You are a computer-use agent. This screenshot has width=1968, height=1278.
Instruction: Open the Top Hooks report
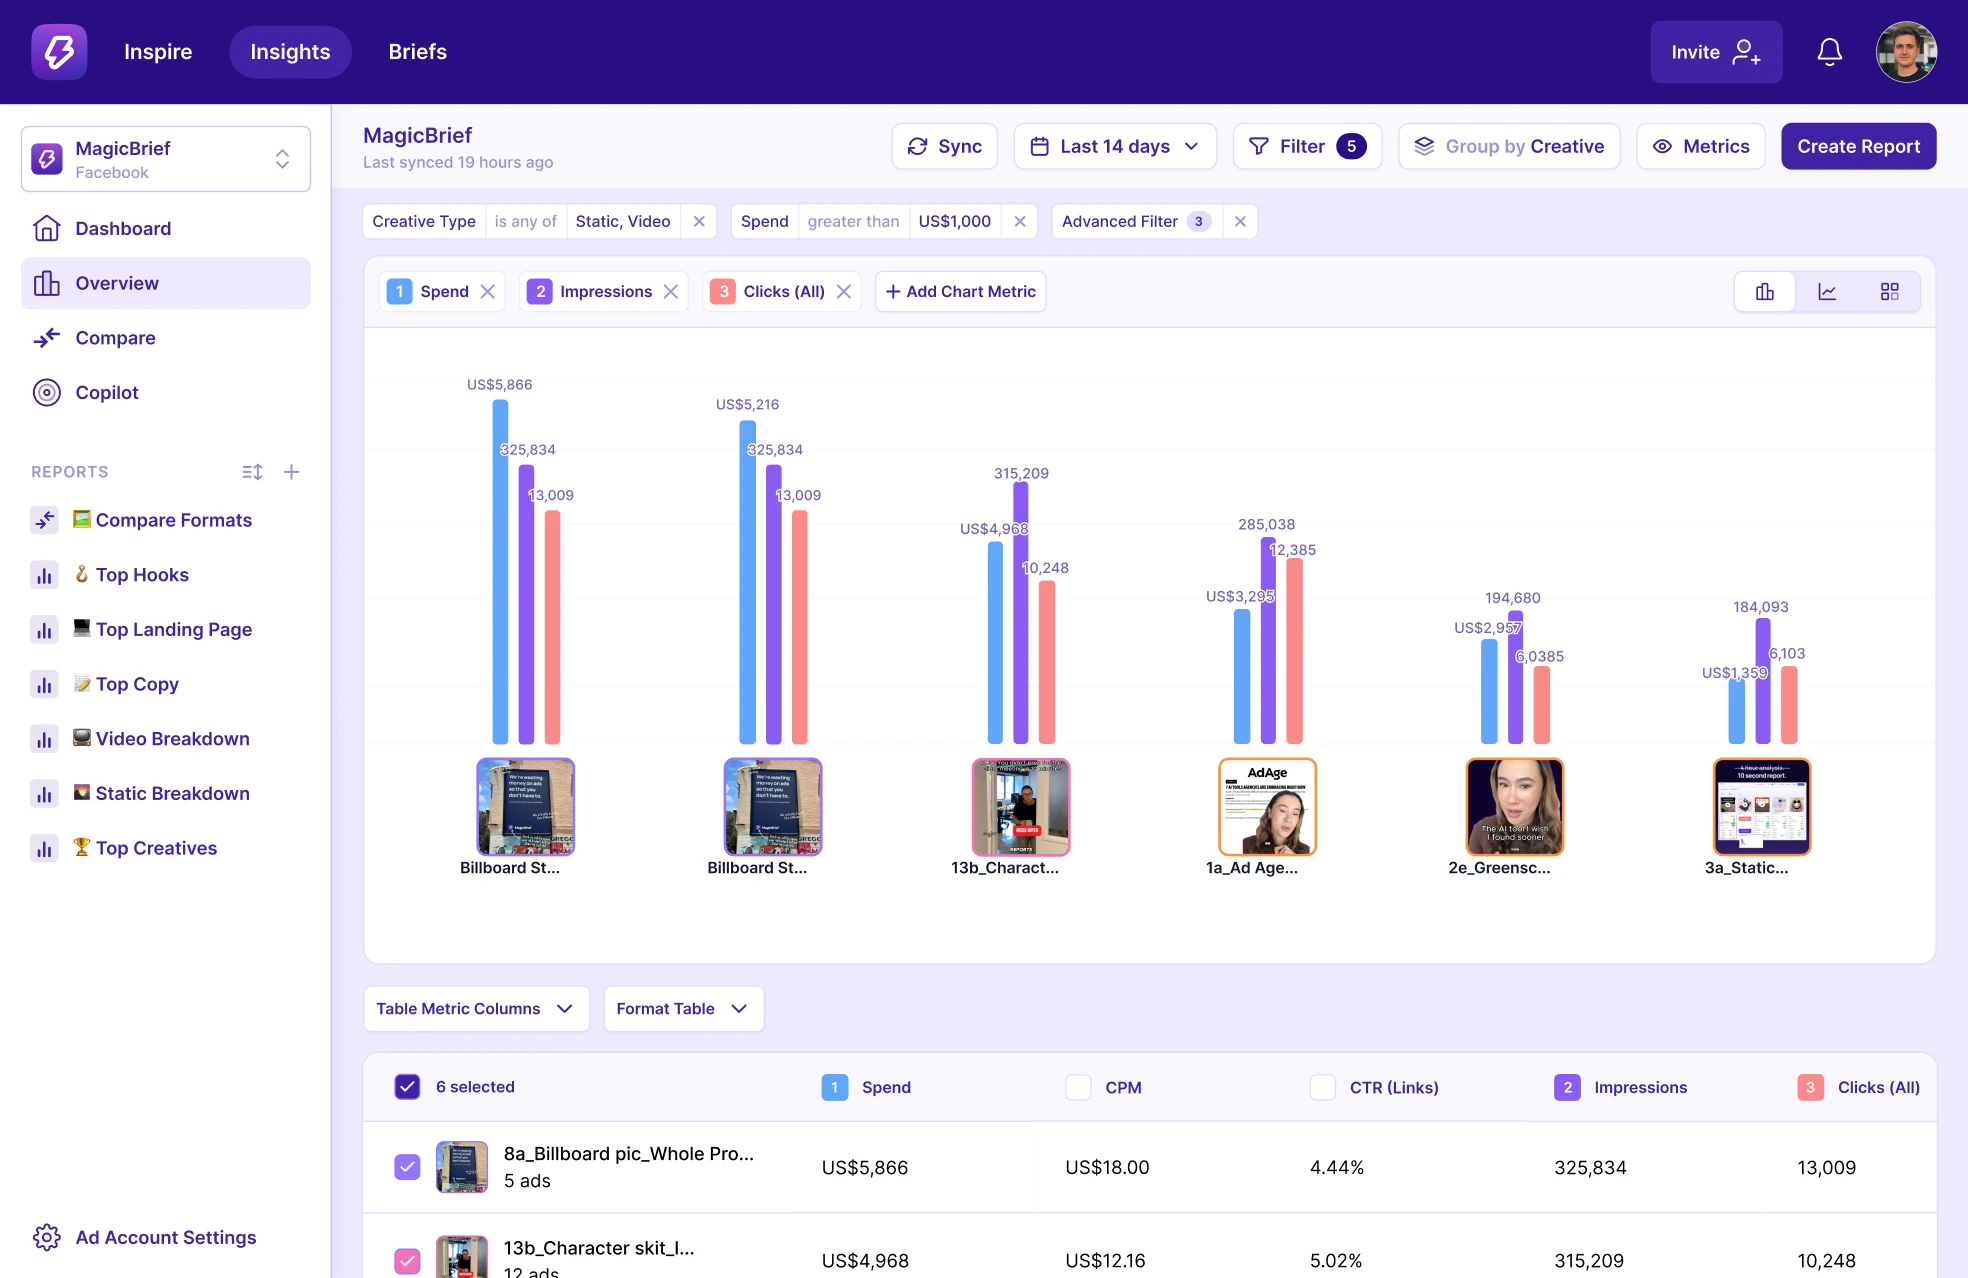pos(142,574)
